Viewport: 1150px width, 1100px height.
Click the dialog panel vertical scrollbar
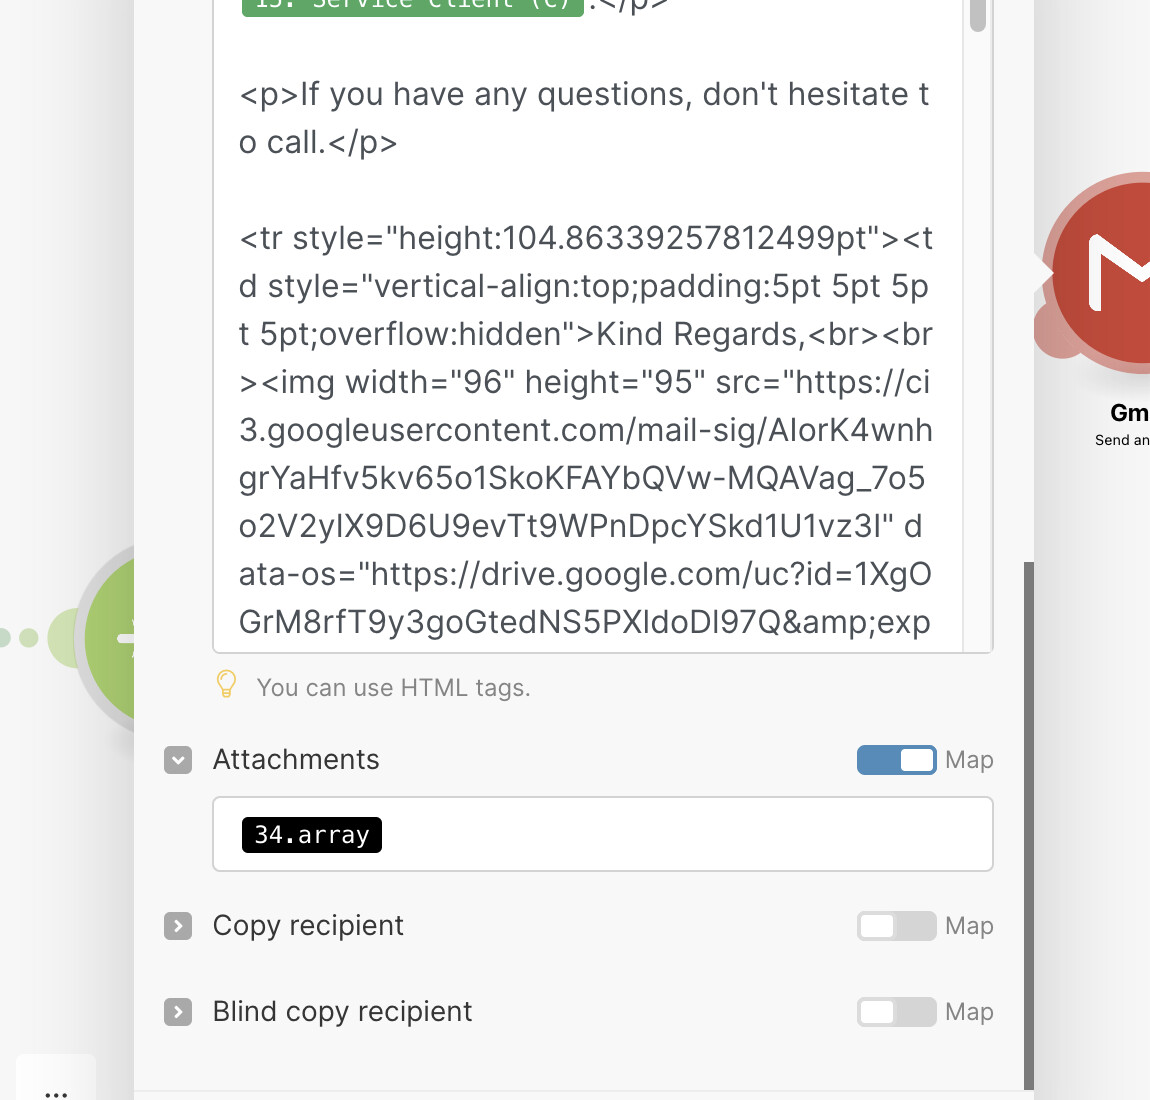(x=1028, y=826)
